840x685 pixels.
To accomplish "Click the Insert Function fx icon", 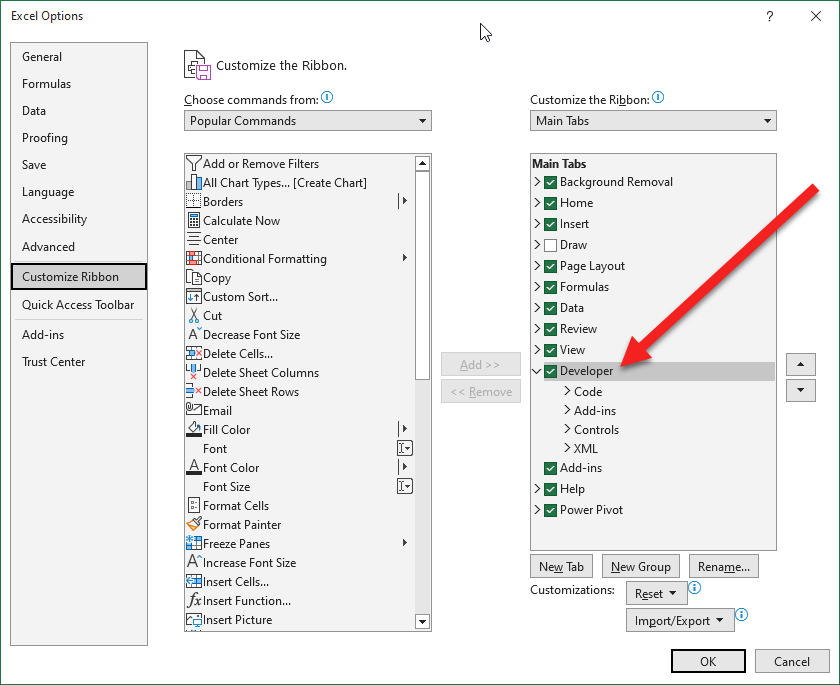I will (193, 600).
